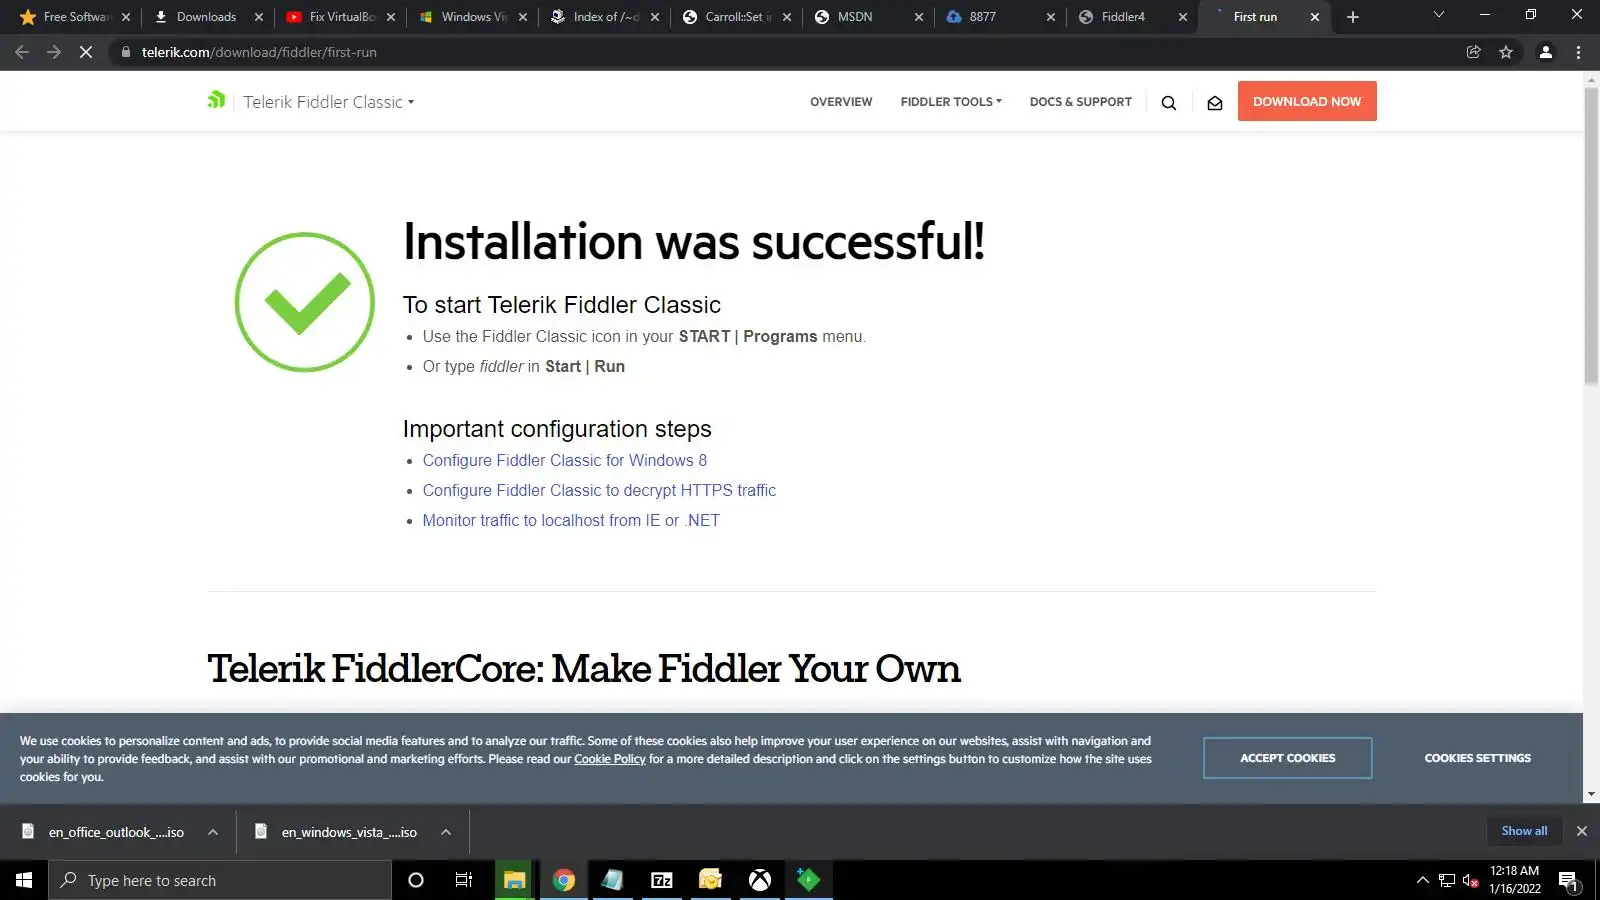Click the share page icon in address bar
The height and width of the screenshot is (900, 1600).
pyautogui.click(x=1473, y=52)
